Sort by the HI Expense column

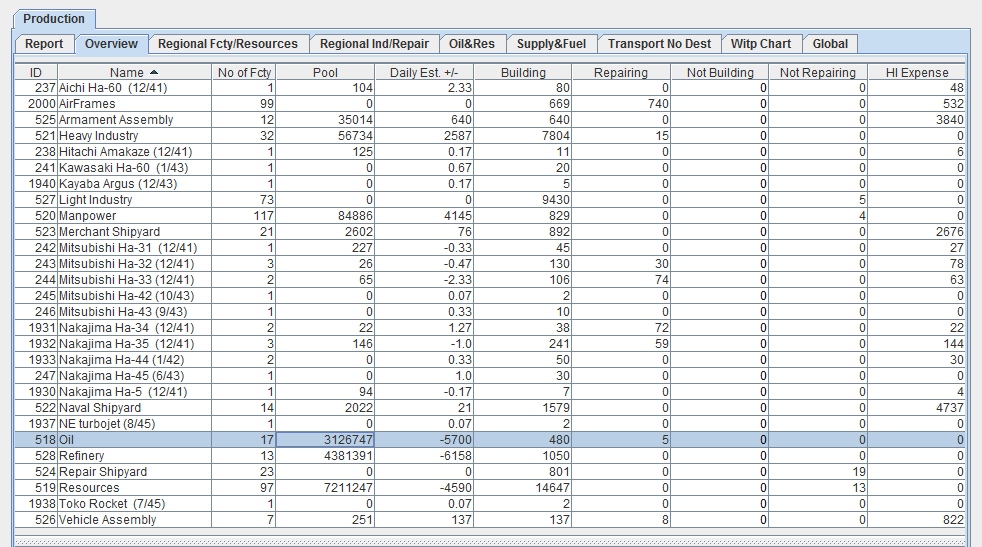click(917, 73)
